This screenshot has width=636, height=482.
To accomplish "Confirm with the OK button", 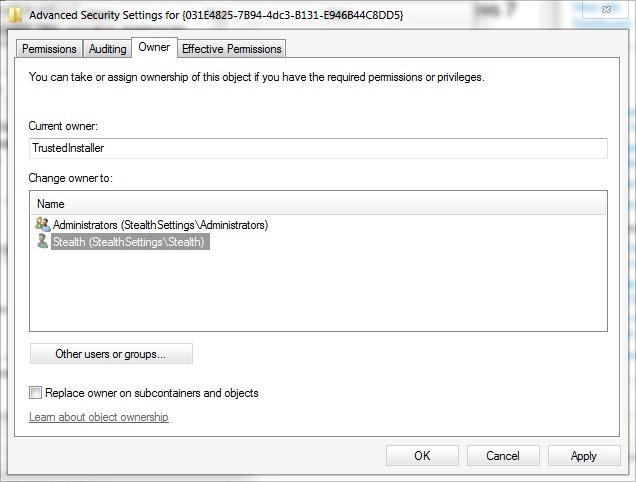I will pyautogui.click(x=422, y=456).
